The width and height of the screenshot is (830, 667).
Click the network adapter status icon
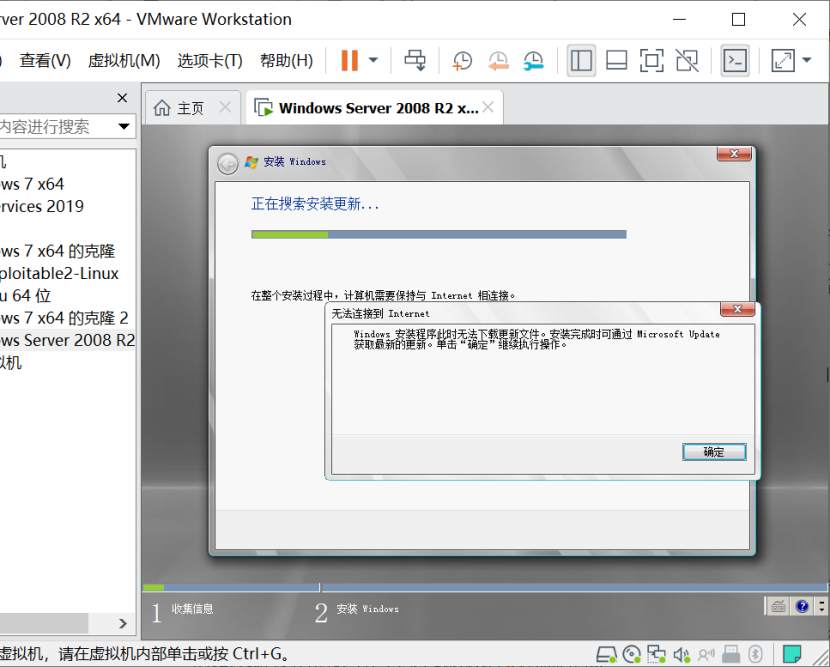point(656,655)
